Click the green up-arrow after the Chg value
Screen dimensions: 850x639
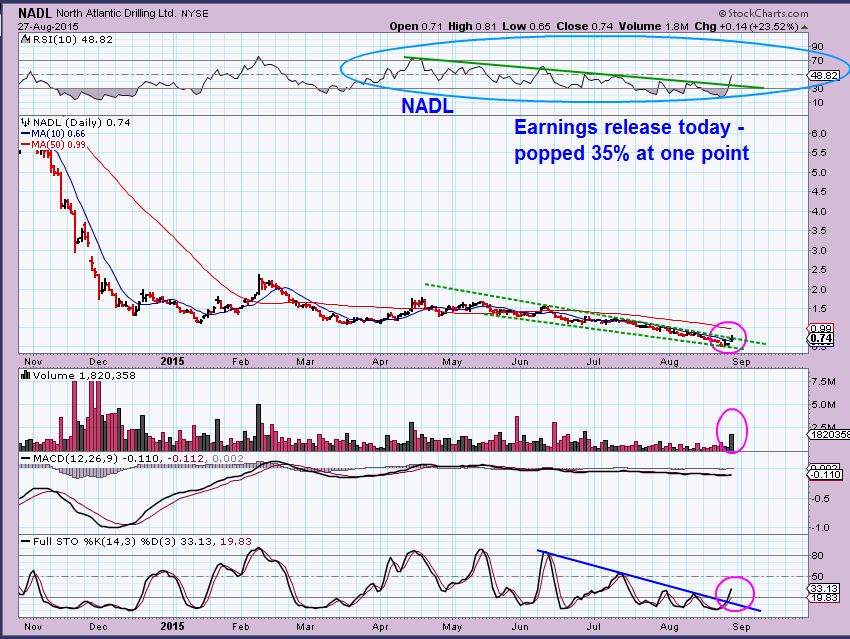[x=804, y=27]
